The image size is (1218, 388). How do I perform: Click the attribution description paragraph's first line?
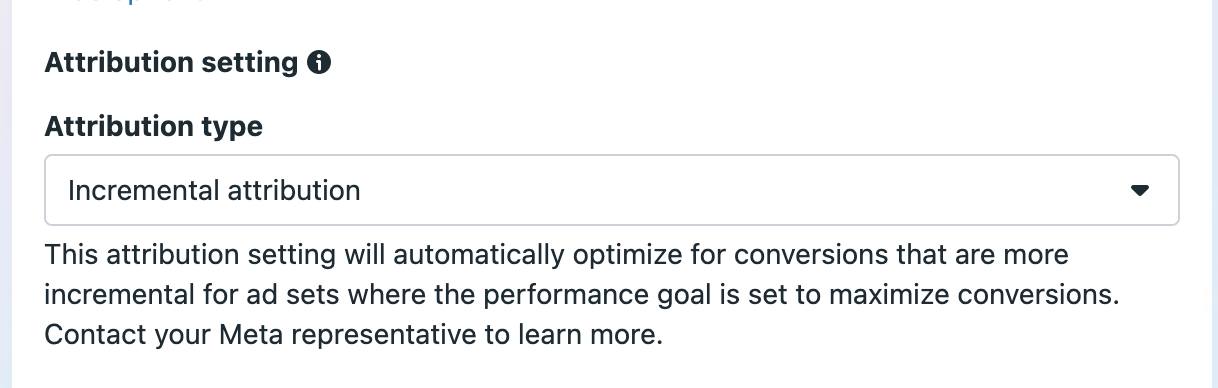click(x=557, y=255)
